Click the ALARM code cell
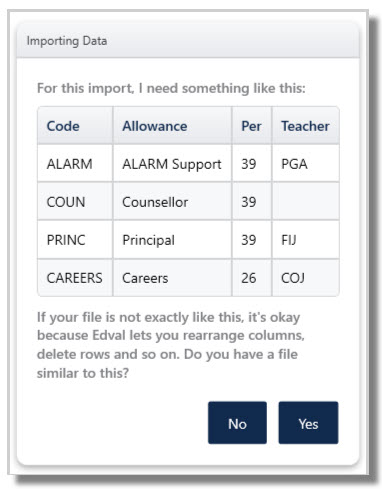 pyautogui.click(x=75, y=164)
